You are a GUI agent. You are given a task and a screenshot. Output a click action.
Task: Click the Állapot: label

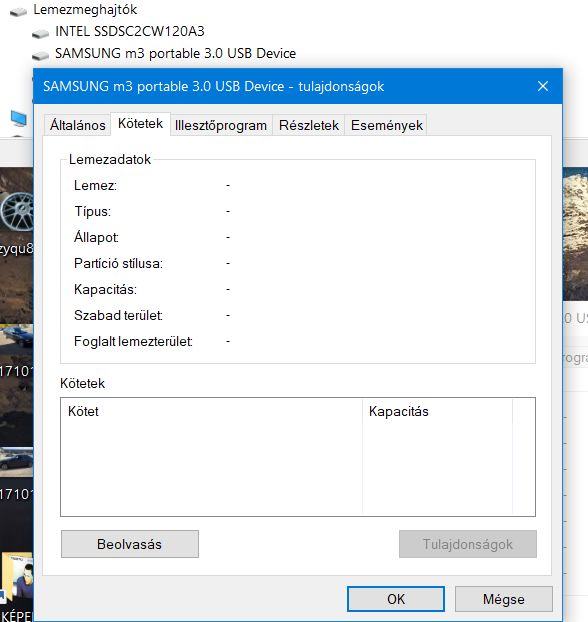(x=96, y=237)
